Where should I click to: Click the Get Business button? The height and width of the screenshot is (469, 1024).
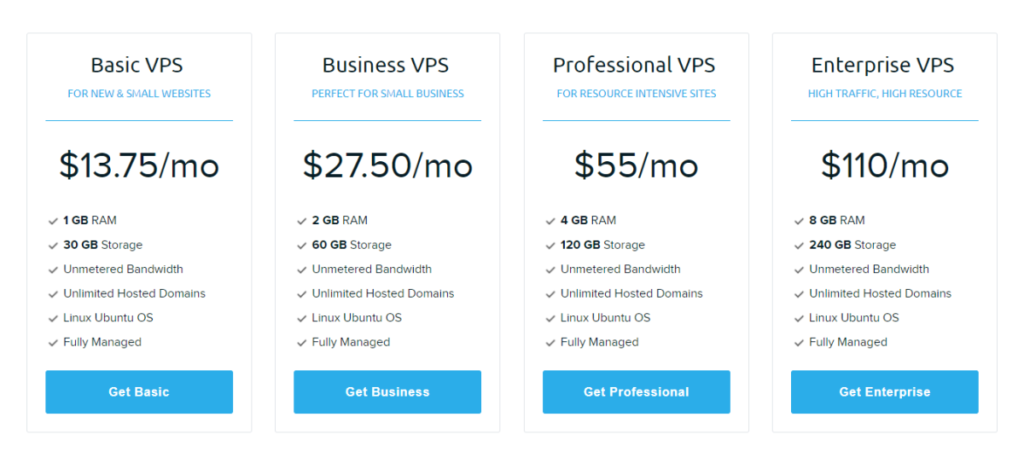coord(387,392)
